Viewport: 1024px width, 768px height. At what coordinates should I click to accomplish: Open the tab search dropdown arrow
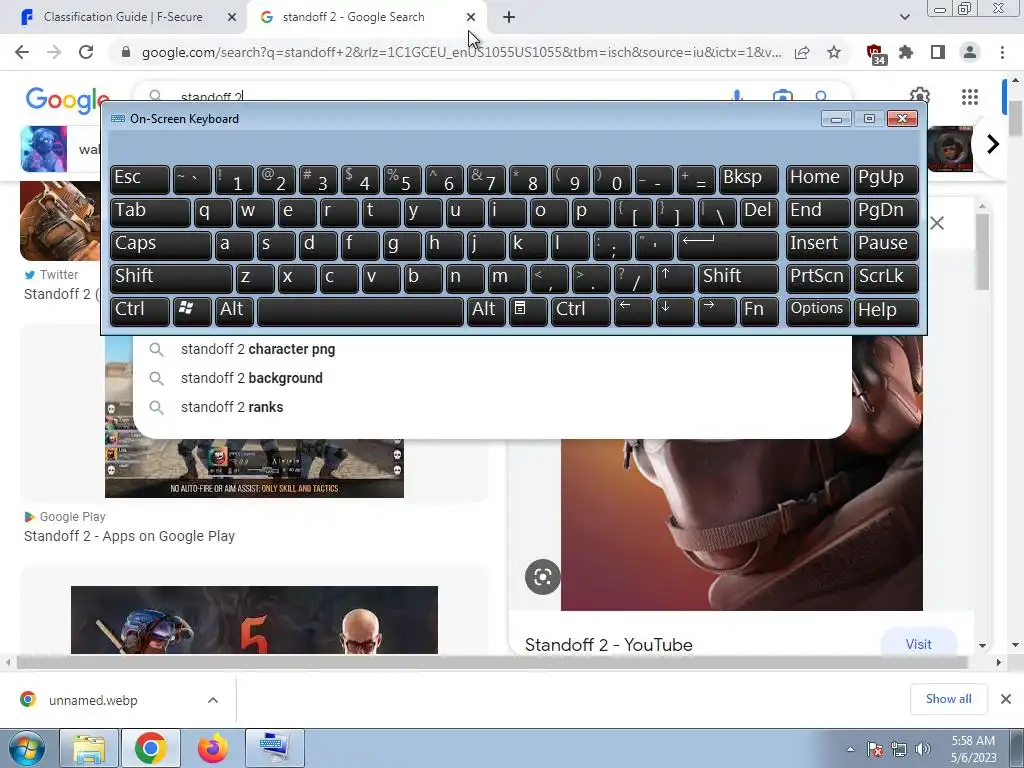tap(904, 17)
